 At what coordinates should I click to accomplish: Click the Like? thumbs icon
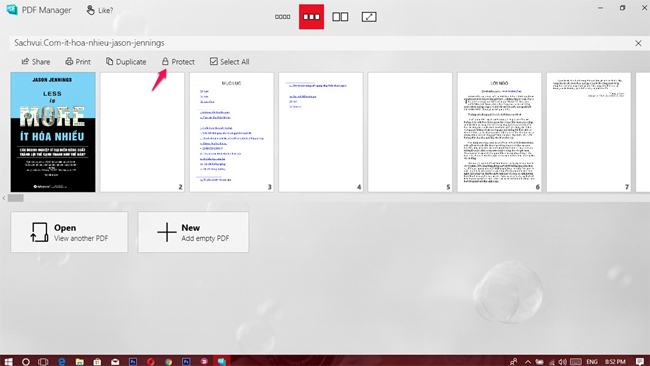tap(91, 10)
